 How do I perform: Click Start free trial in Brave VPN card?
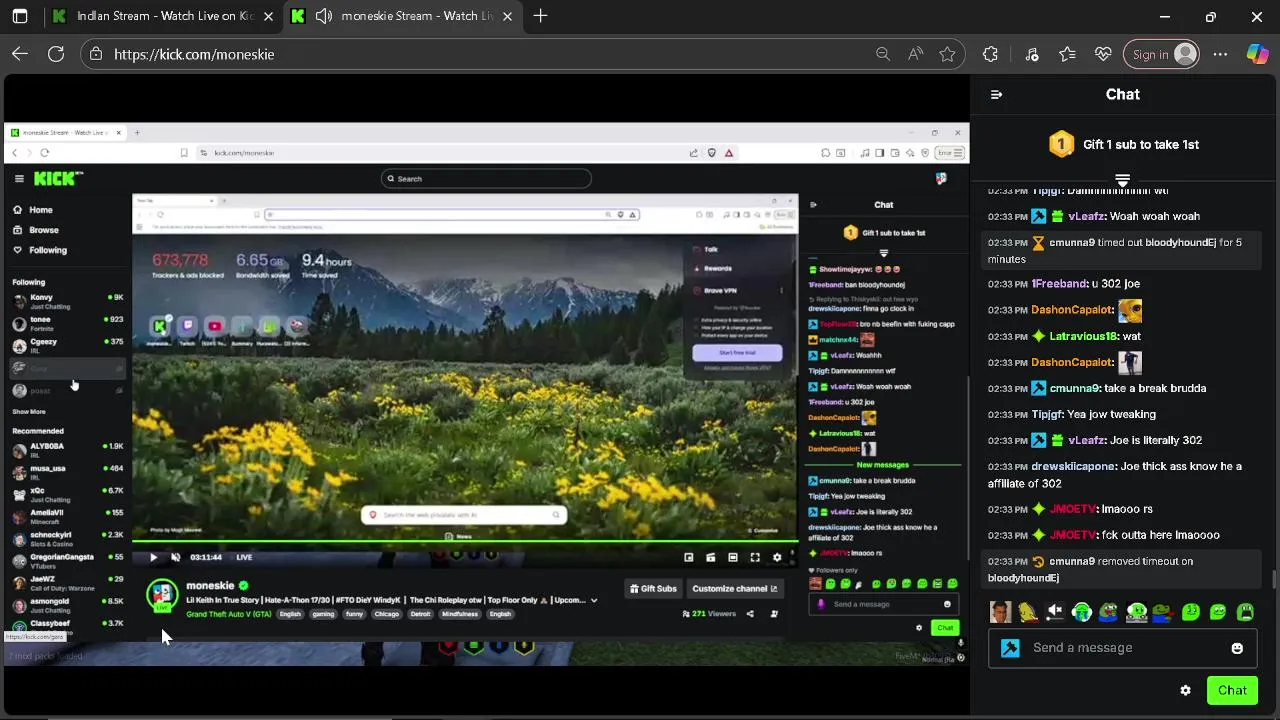737,353
